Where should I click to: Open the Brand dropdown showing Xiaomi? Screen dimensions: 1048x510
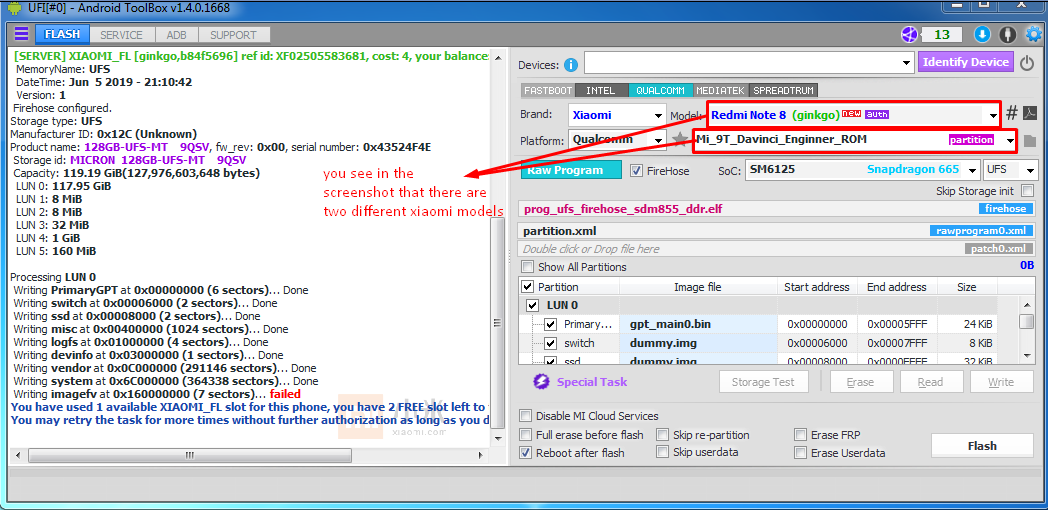click(x=618, y=114)
